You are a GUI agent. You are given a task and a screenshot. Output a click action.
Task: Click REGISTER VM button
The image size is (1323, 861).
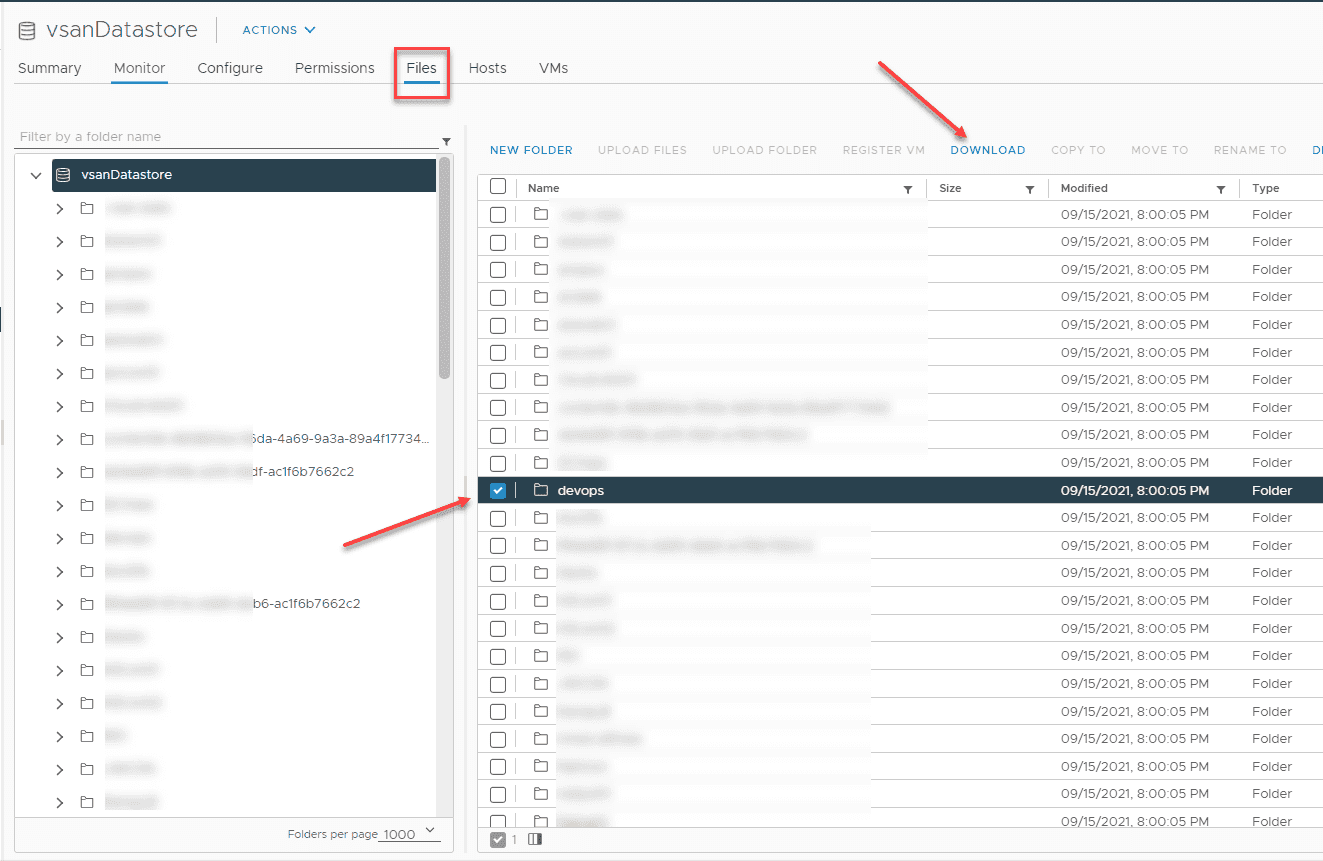tap(883, 150)
